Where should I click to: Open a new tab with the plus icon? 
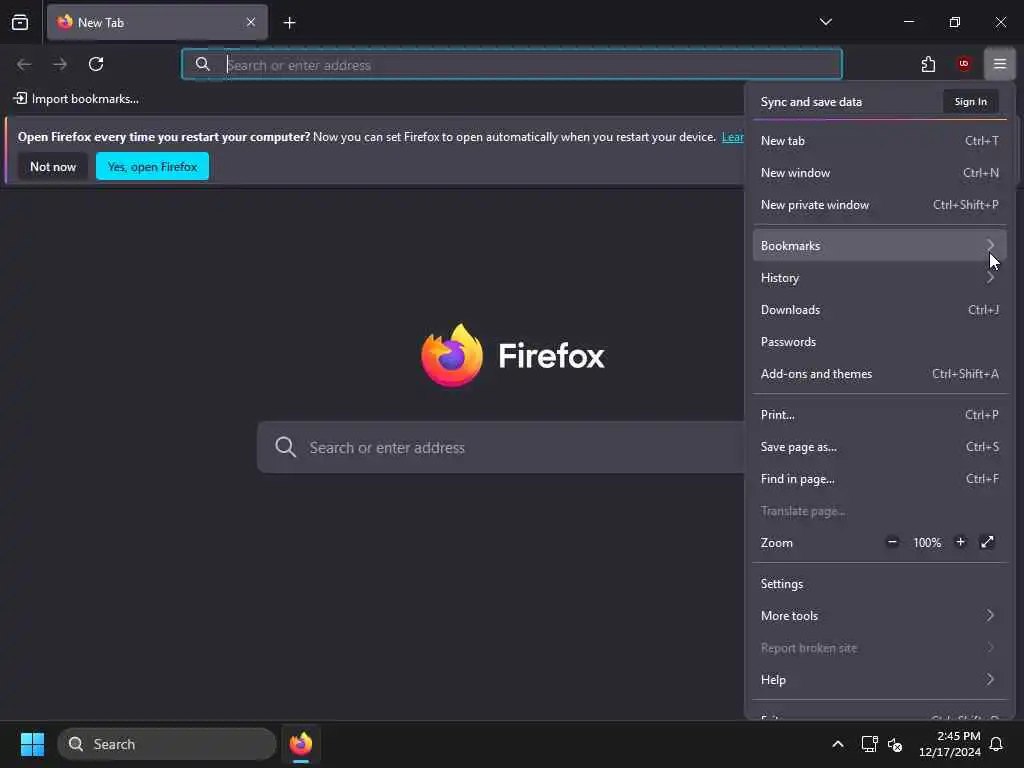tap(289, 23)
